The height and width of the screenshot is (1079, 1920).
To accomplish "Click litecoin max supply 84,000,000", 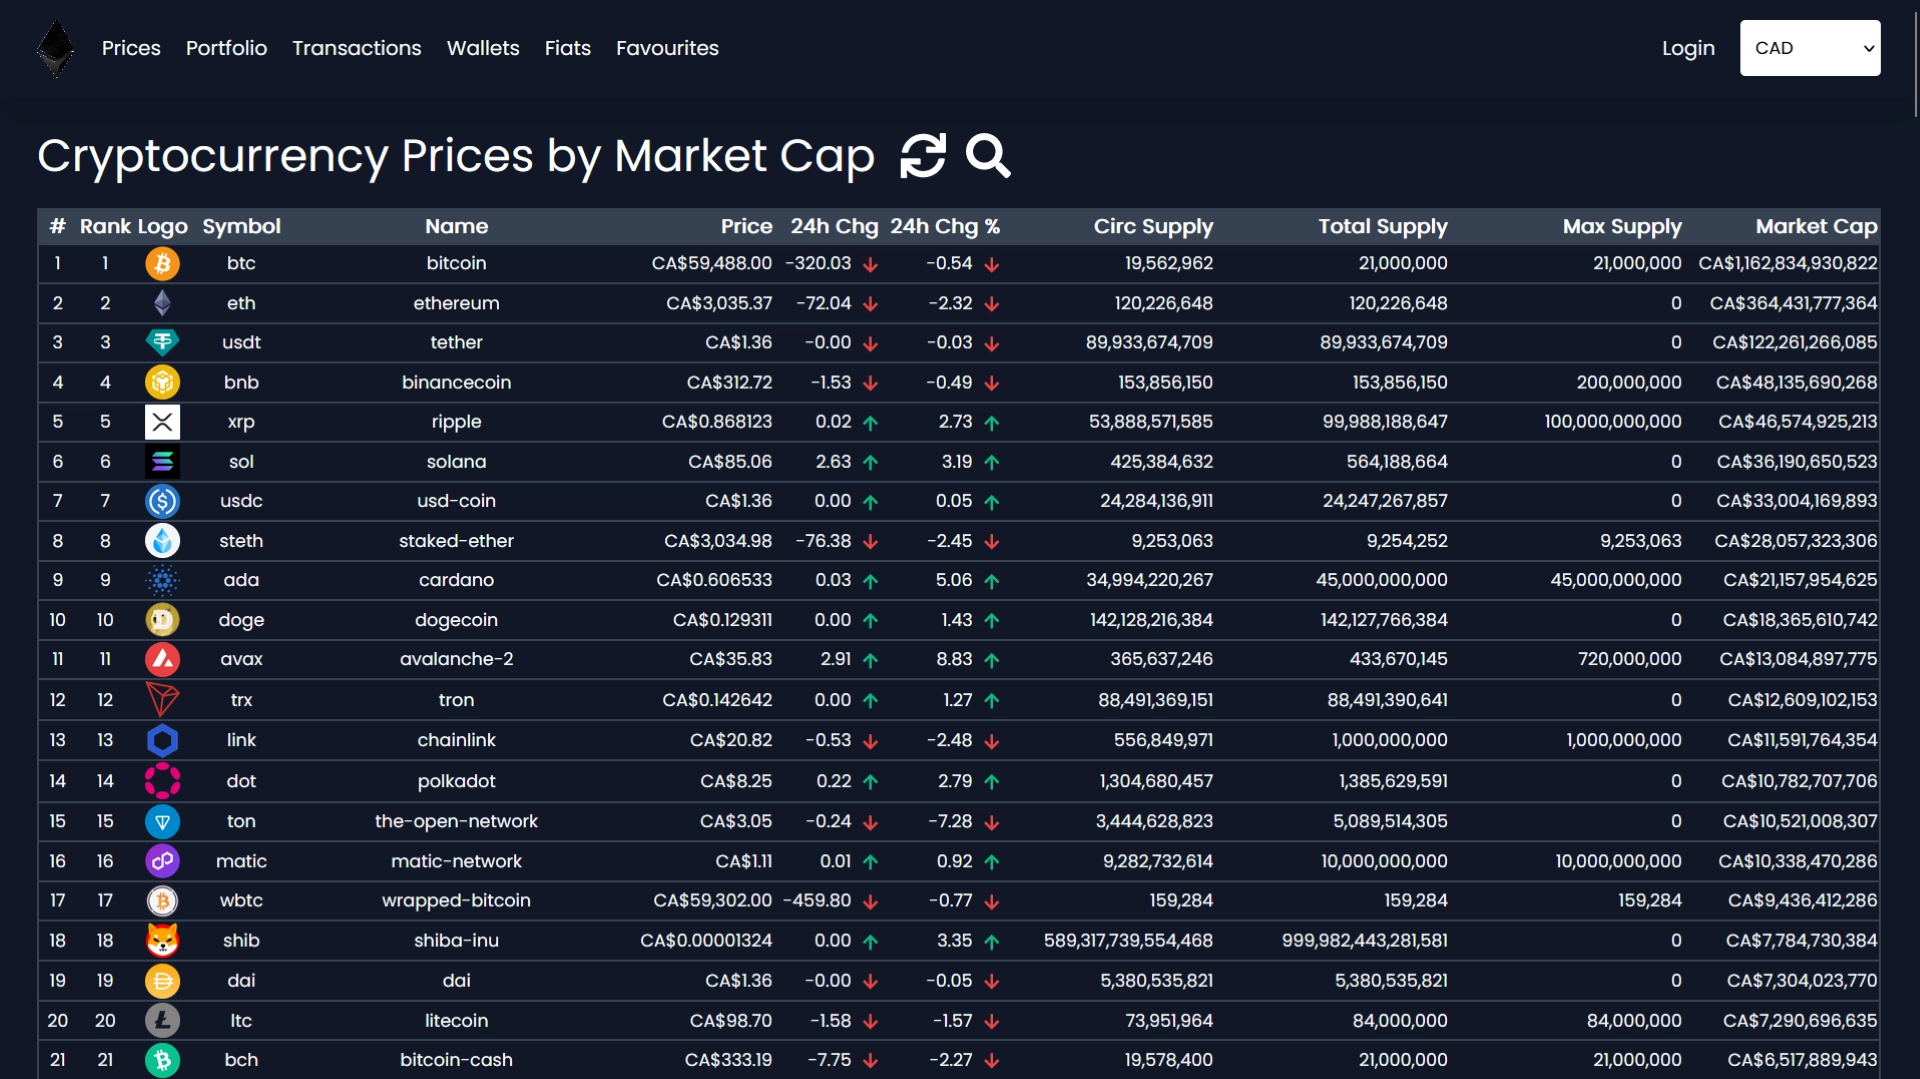I will [1634, 1021].
